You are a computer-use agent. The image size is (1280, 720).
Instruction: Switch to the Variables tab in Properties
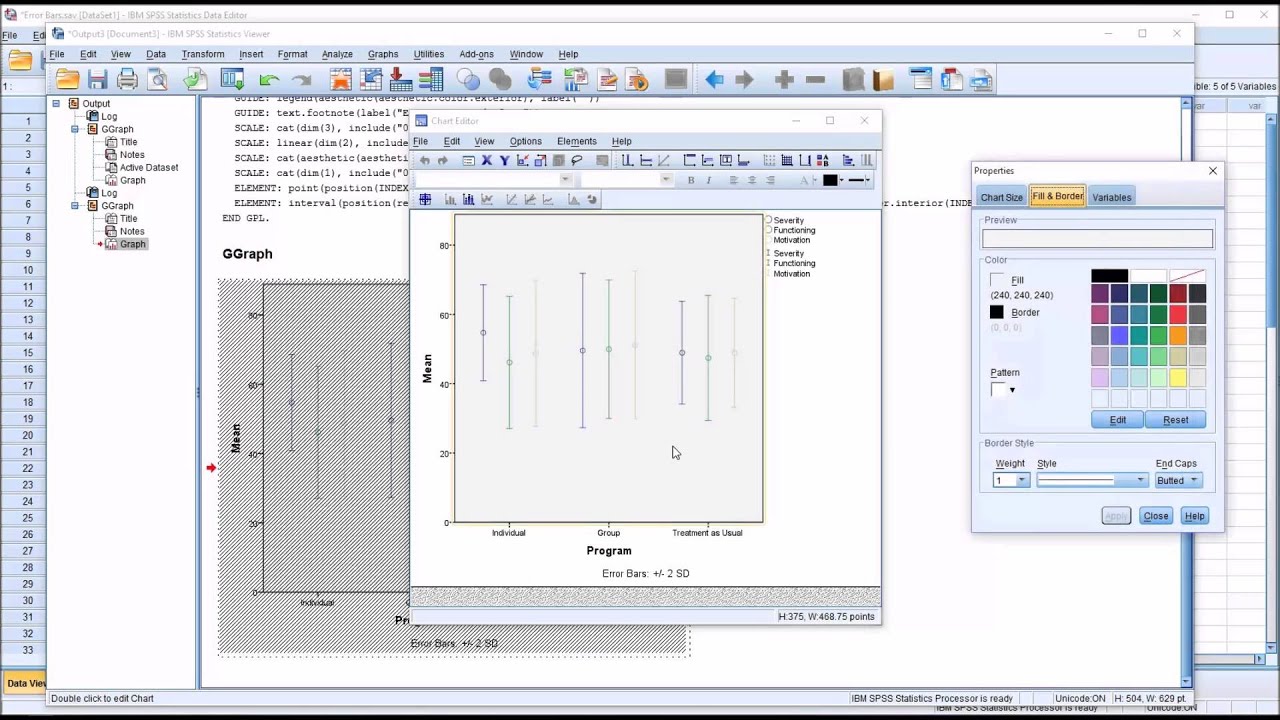[x=1111, y=197]
